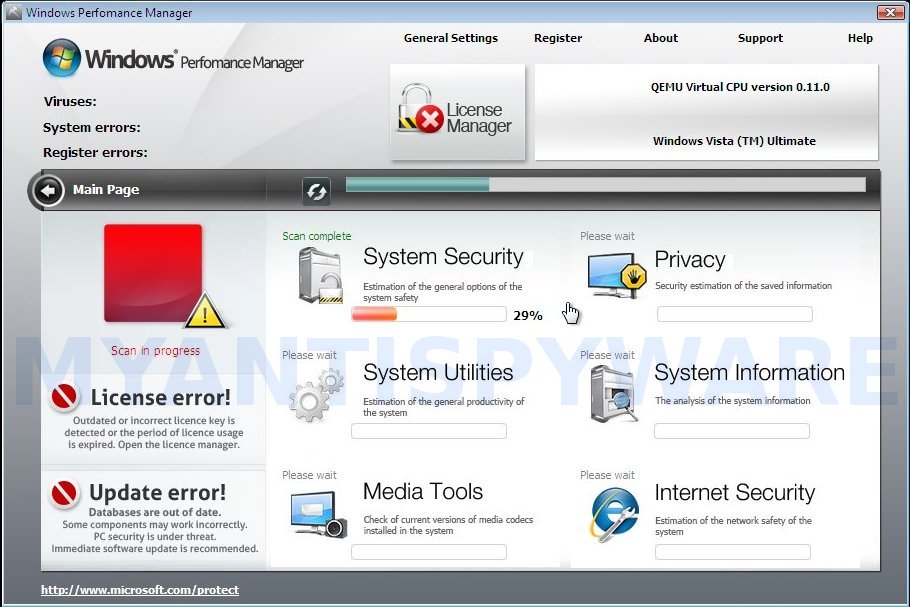Click 'Security estimation of the saved information'

[743, 286]
